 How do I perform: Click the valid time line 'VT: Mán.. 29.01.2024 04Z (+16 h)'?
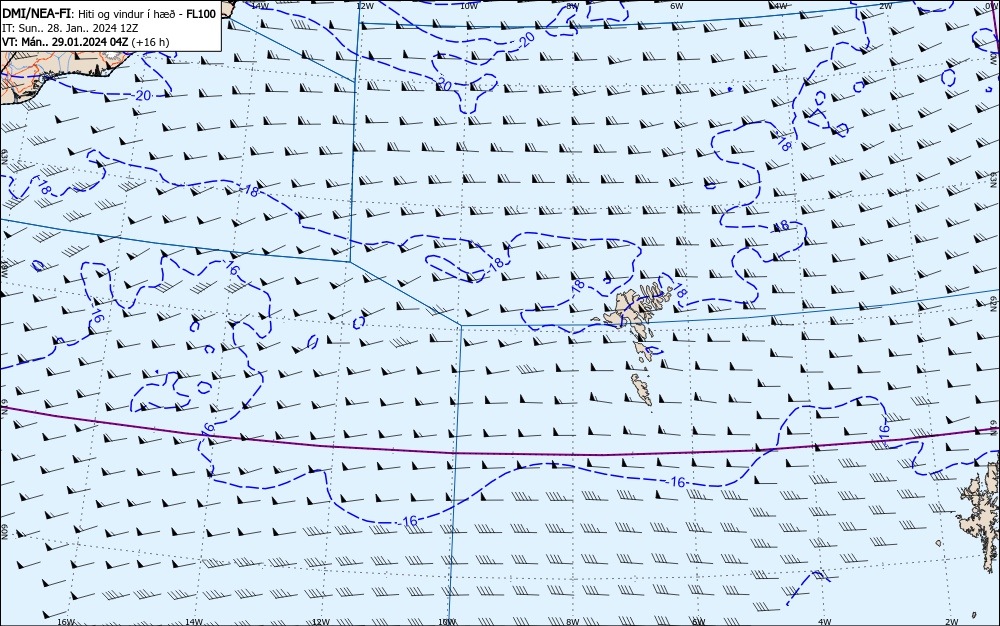(86, 42)
